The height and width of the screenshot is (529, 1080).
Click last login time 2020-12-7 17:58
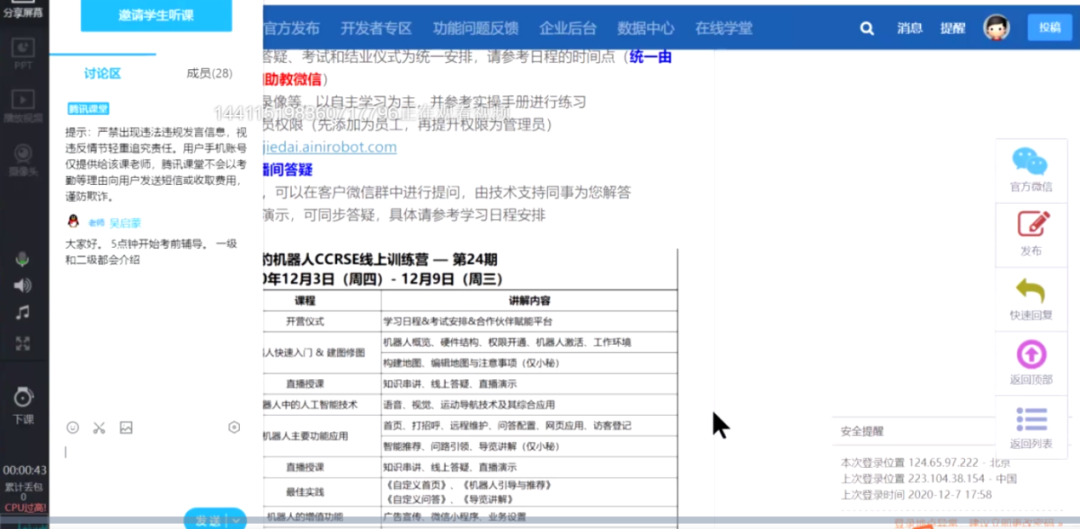(x=951, y=495)
